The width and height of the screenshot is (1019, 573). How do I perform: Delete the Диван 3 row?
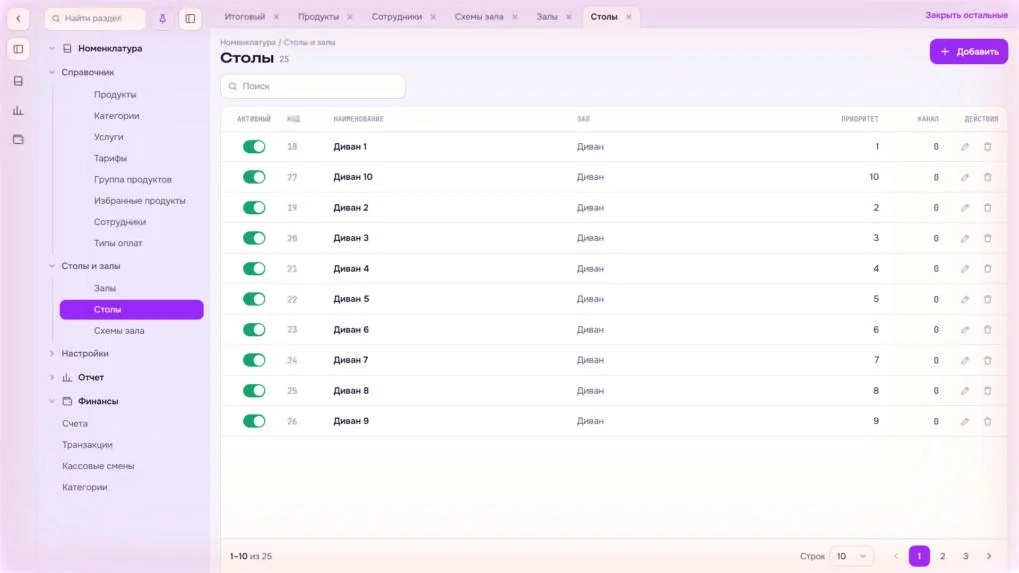(988, 238)
